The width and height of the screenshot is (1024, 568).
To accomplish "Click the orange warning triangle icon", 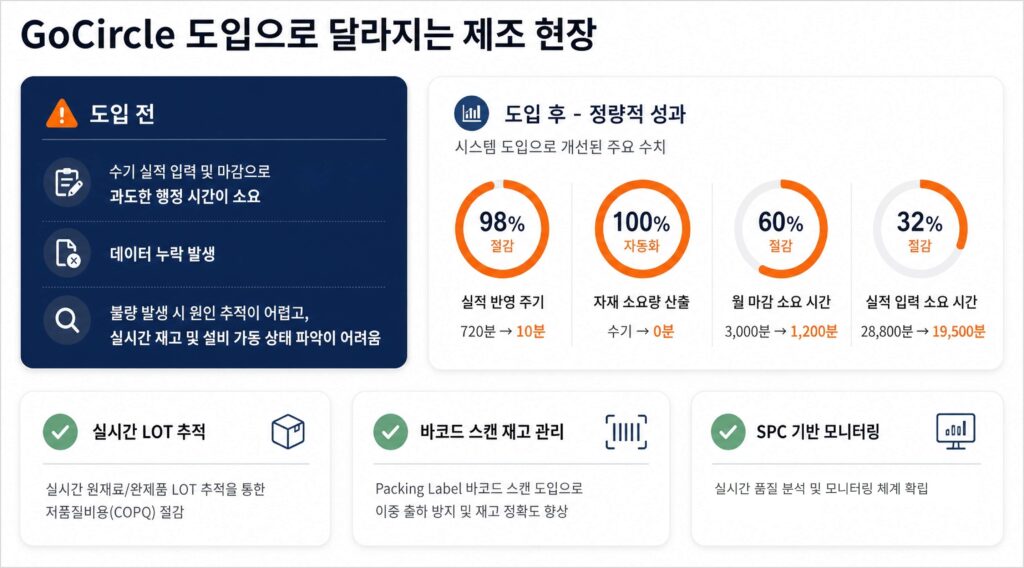I will coord(61,114).
